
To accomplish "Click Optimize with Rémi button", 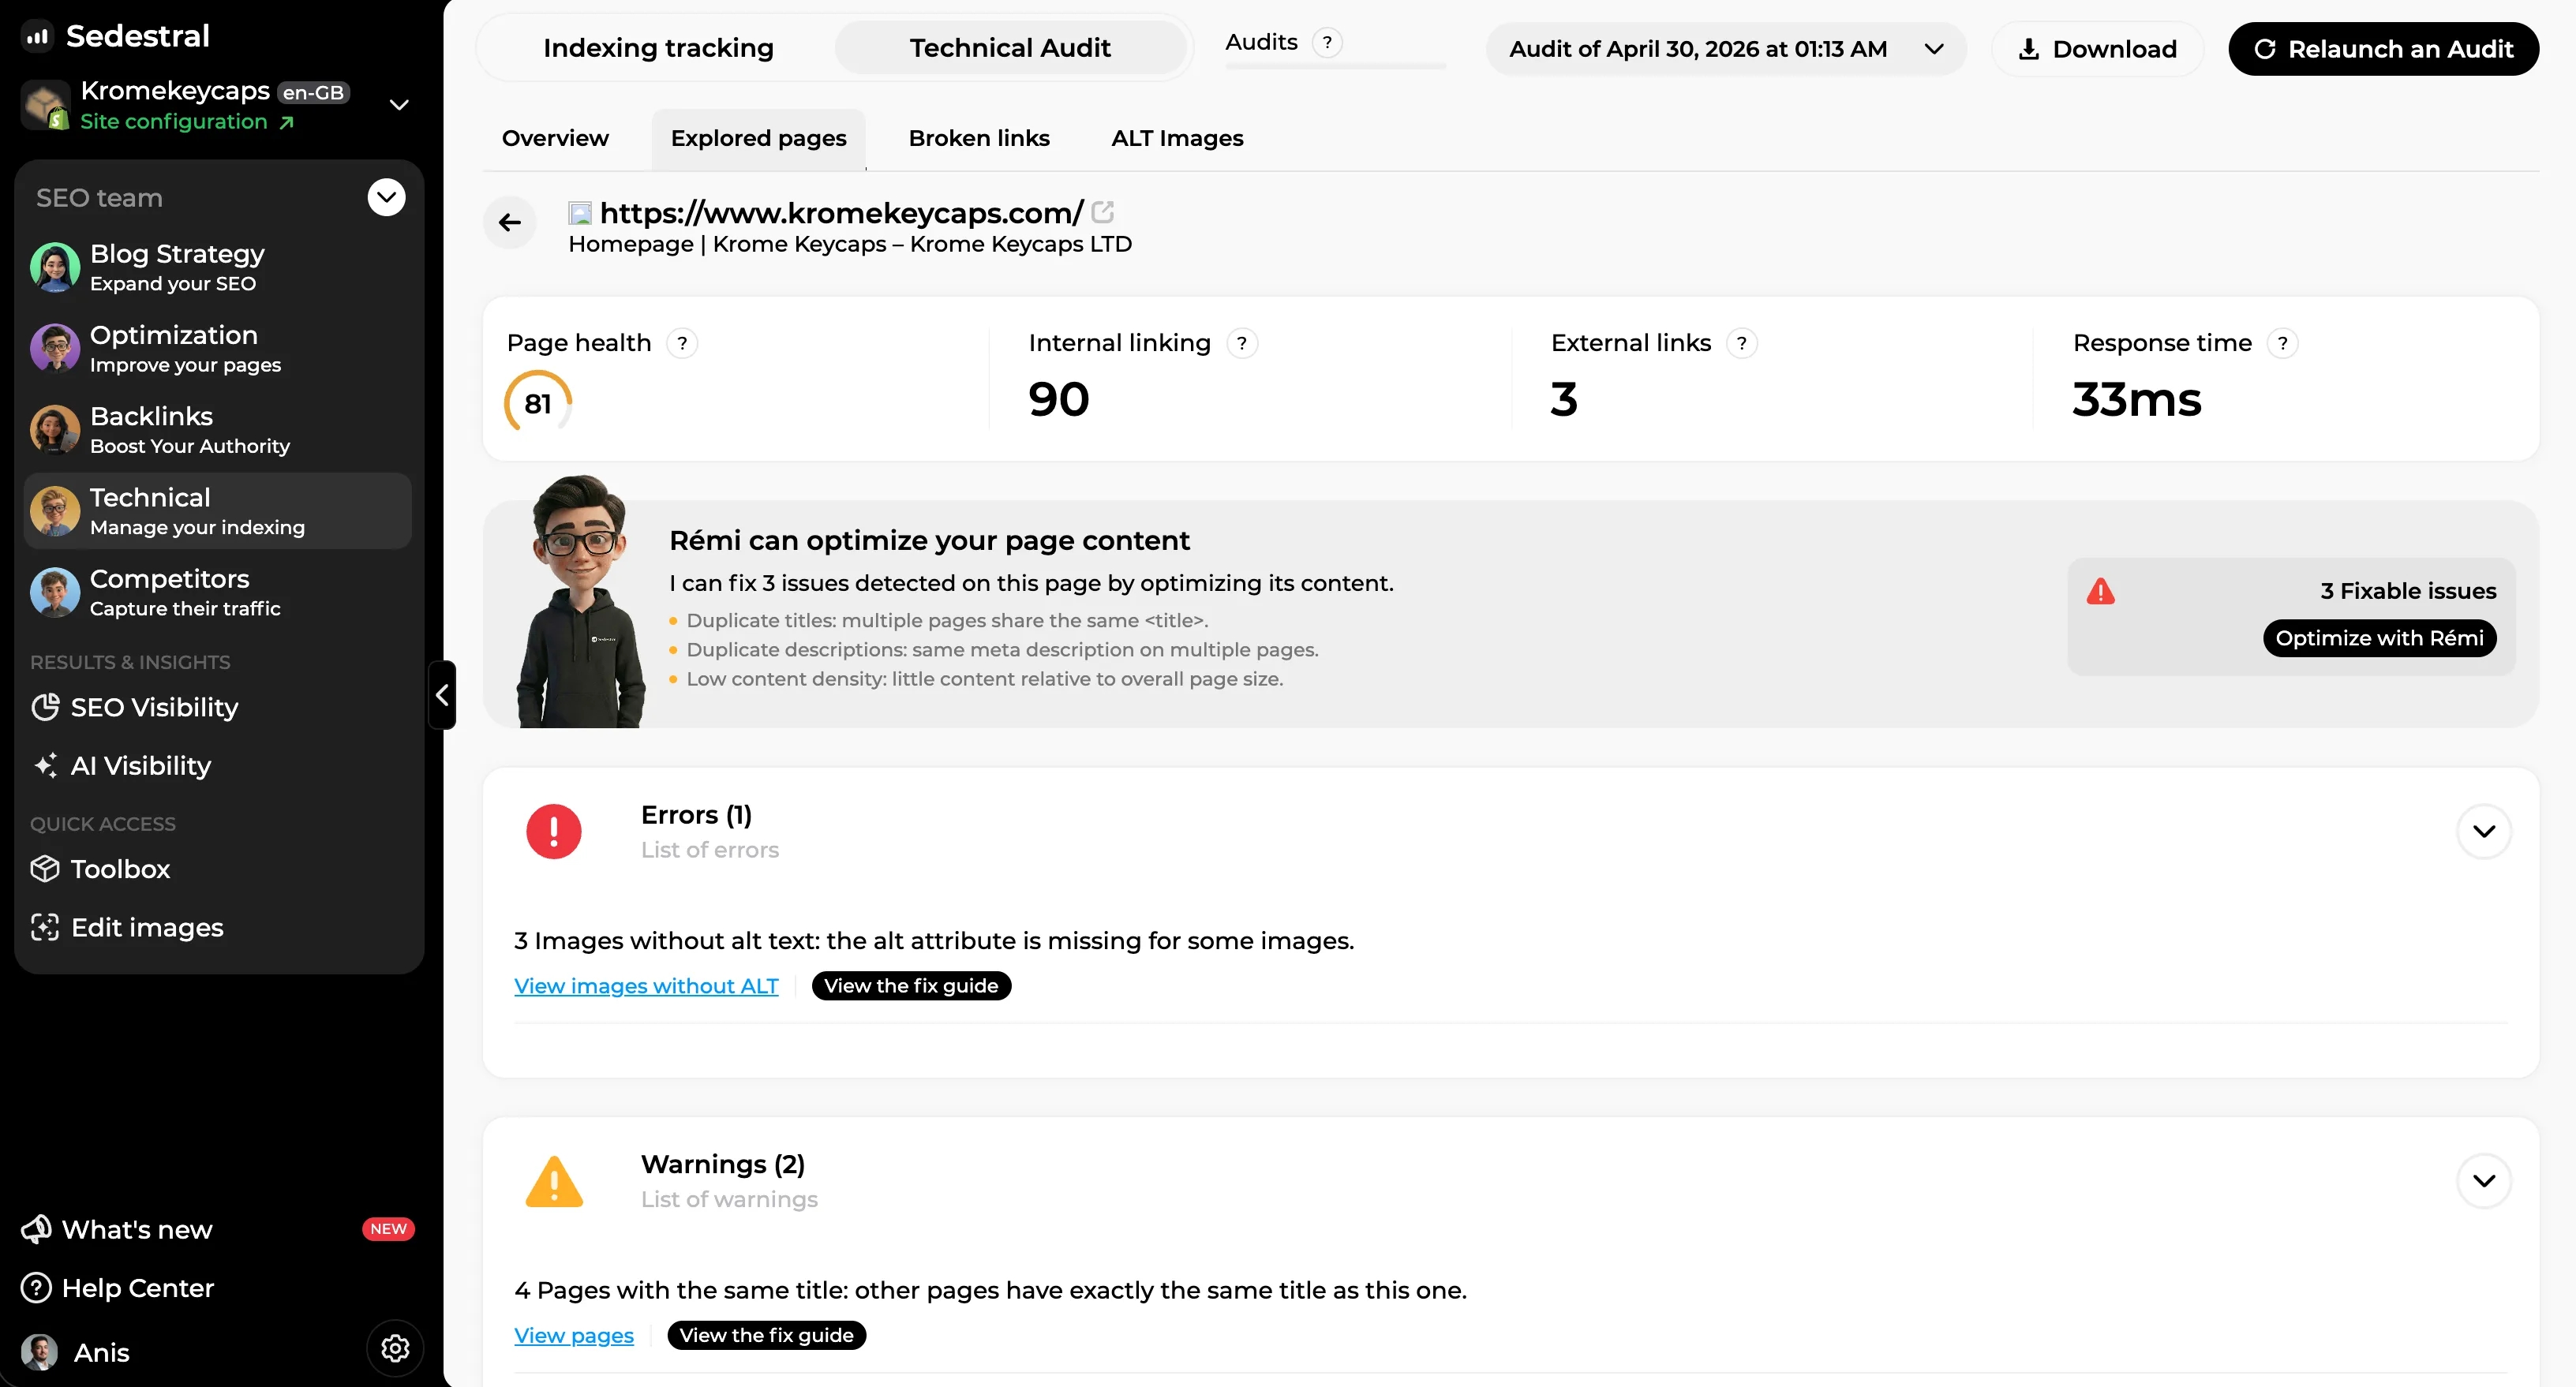I will (x=2380, y=638).
